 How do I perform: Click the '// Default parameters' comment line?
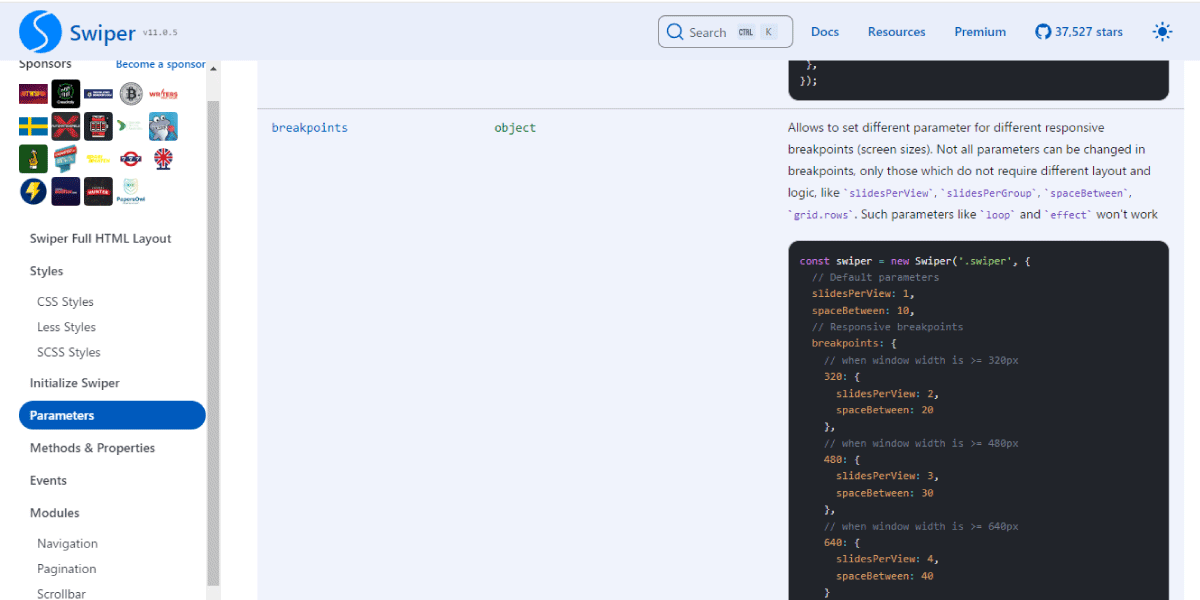tap(876, 277)
